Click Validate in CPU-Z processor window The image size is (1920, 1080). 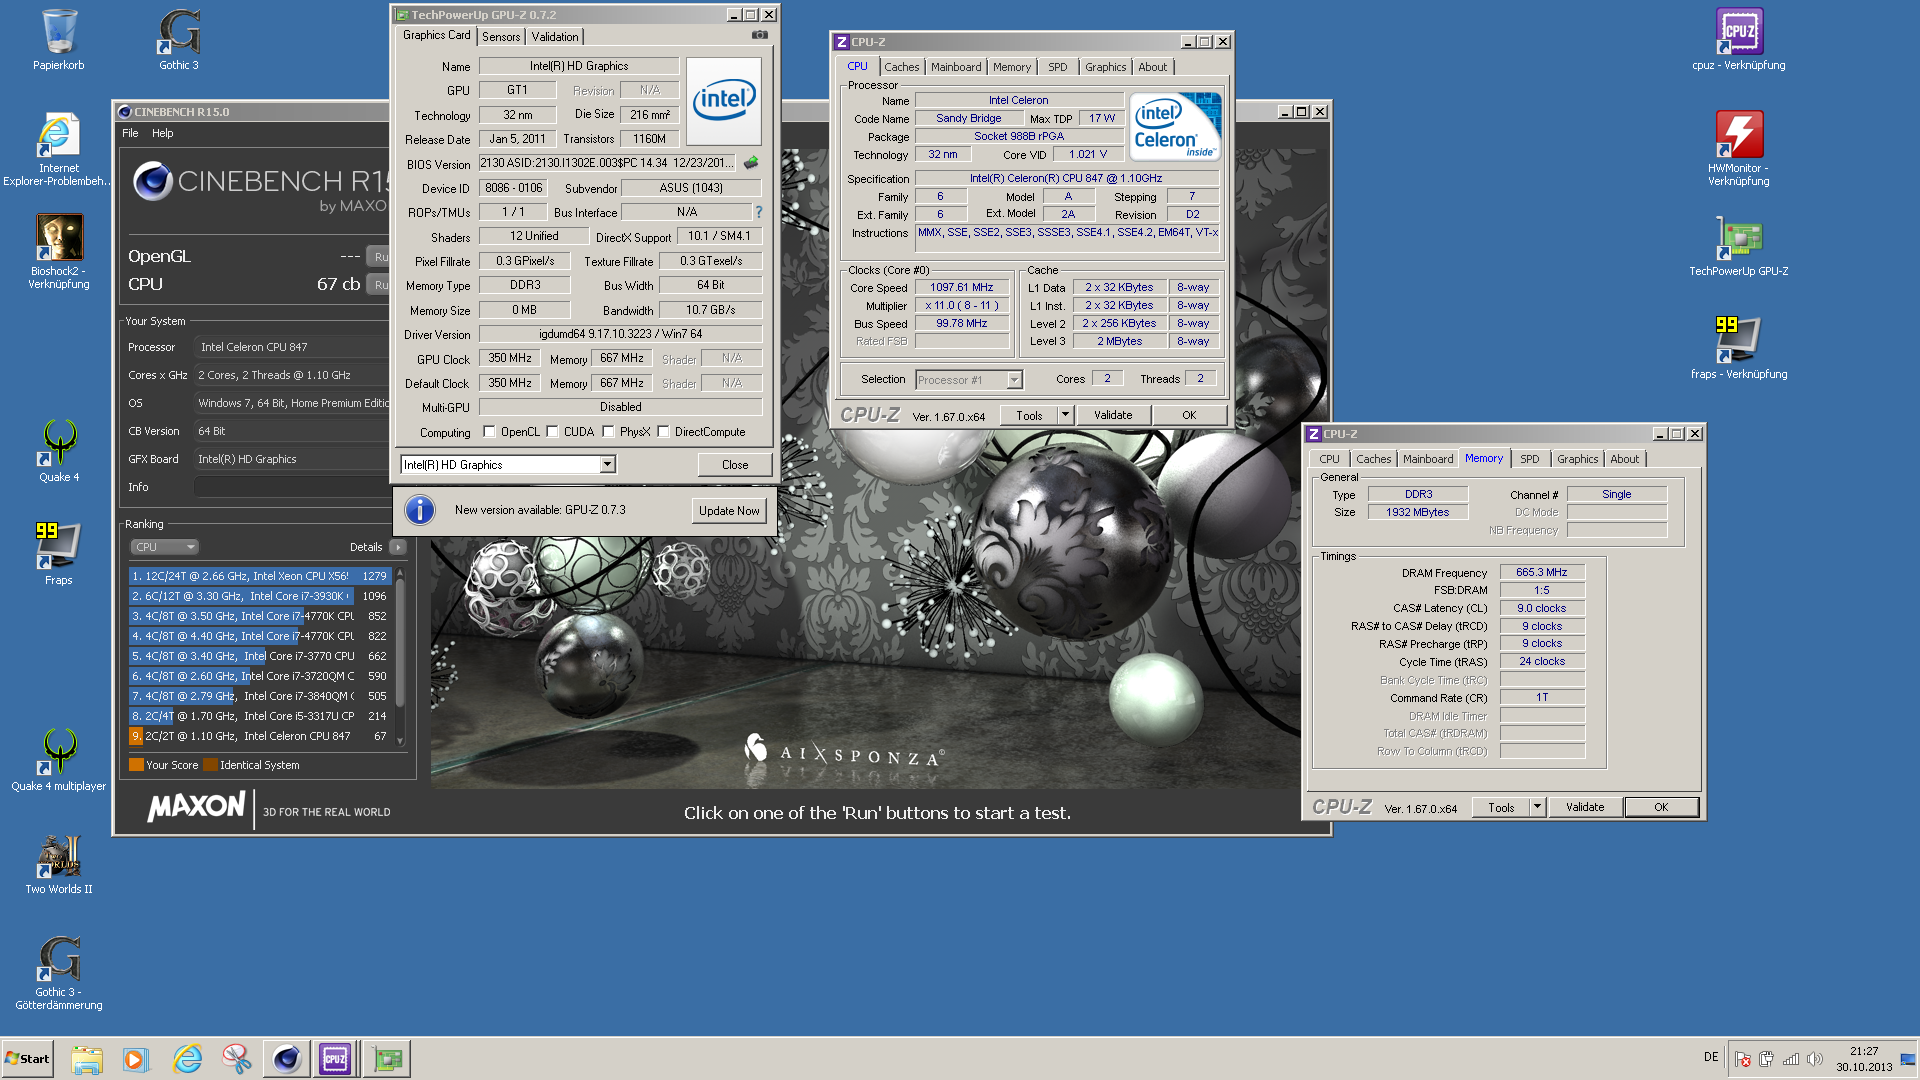coord(1113,415)
